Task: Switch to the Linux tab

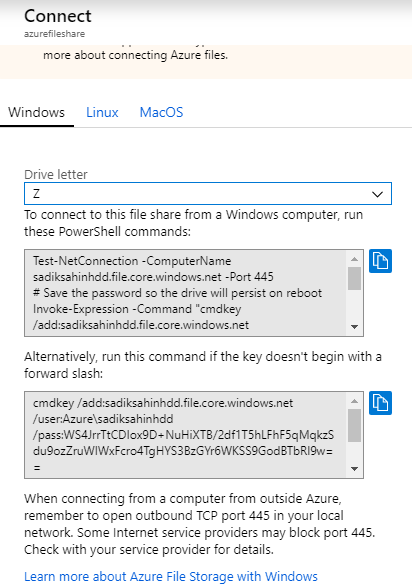Action: click(102, 112)
